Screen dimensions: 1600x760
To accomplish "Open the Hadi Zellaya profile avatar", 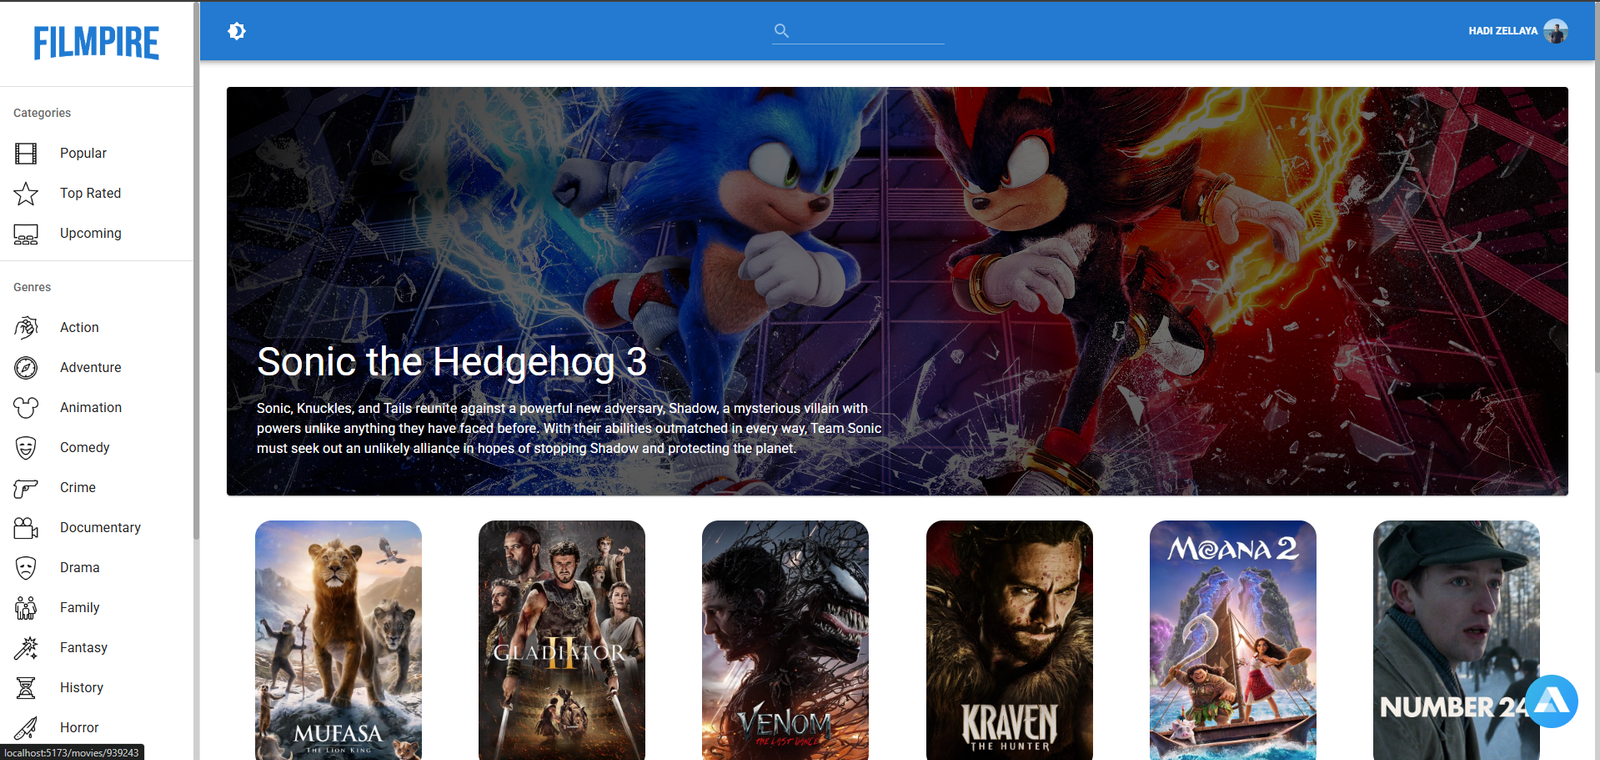I will [x=1555, y=31].
